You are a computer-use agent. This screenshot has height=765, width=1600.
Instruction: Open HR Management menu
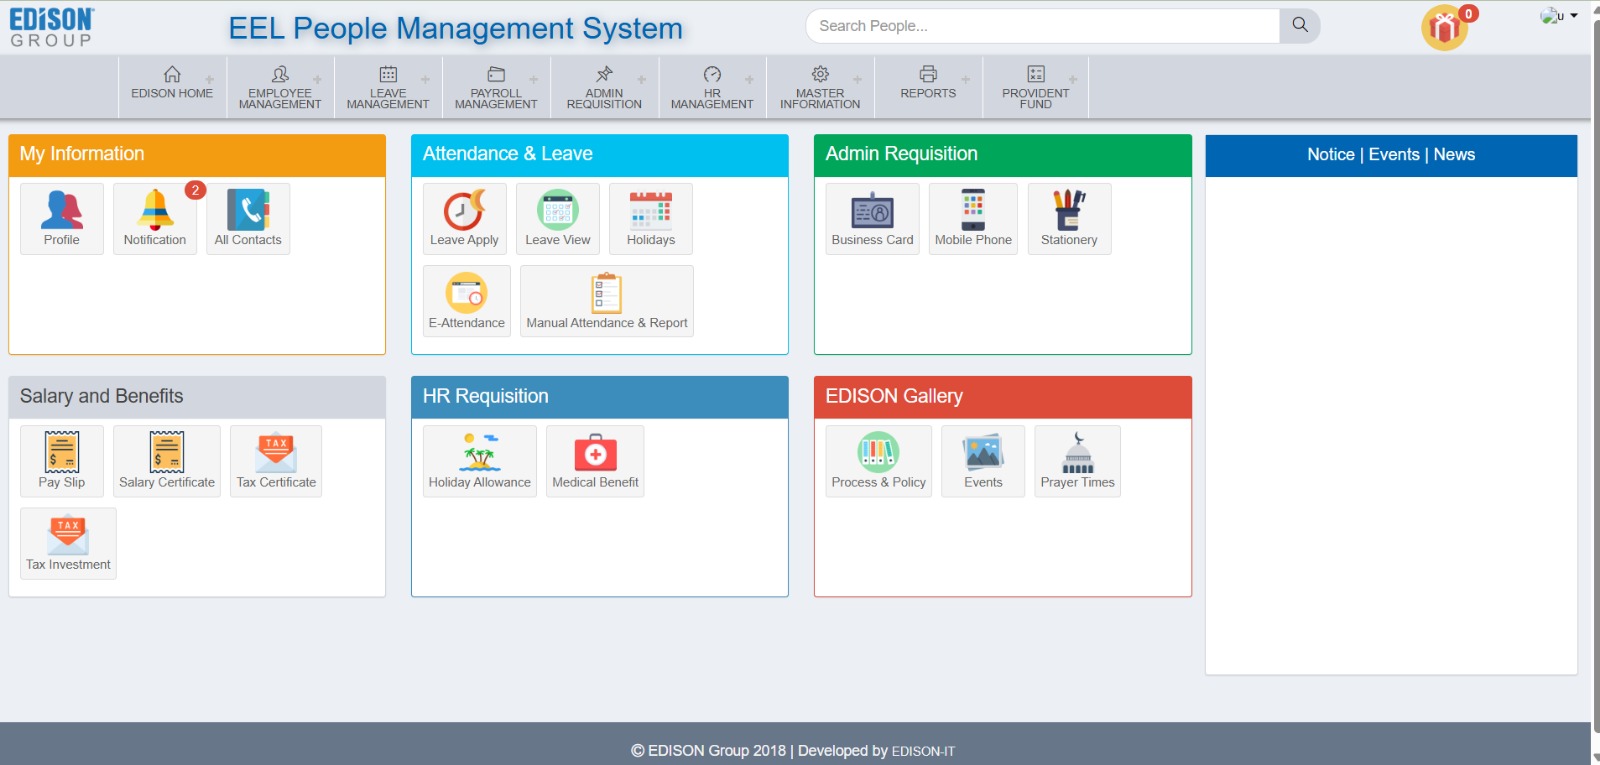712,88
